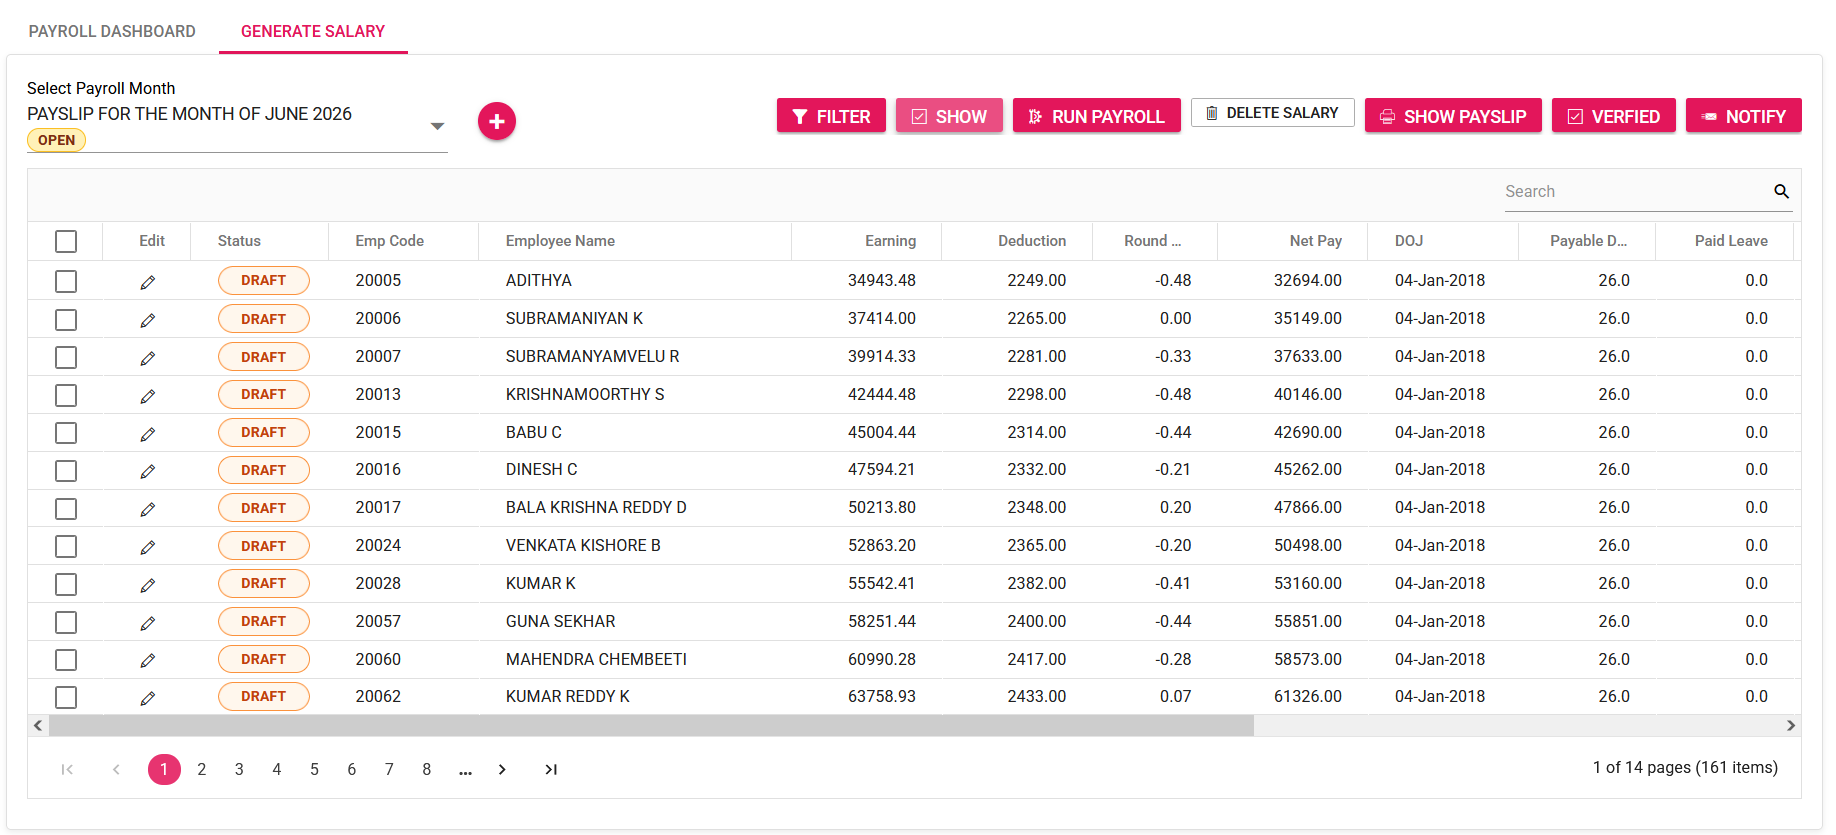Select the Generate Salary tab
This screenshot has width=1836, height=835.
313,31
